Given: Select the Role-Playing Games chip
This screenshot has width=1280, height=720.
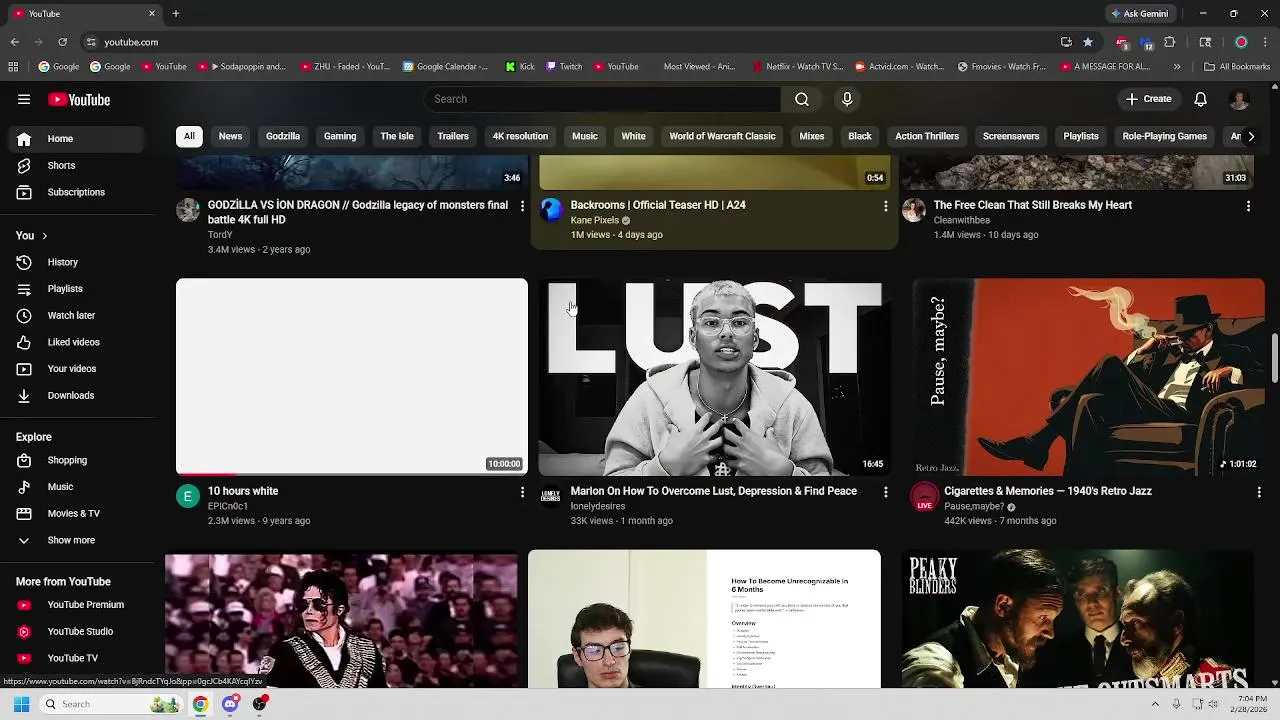Looking at the screenshot, I should (x=1164, y=136).
